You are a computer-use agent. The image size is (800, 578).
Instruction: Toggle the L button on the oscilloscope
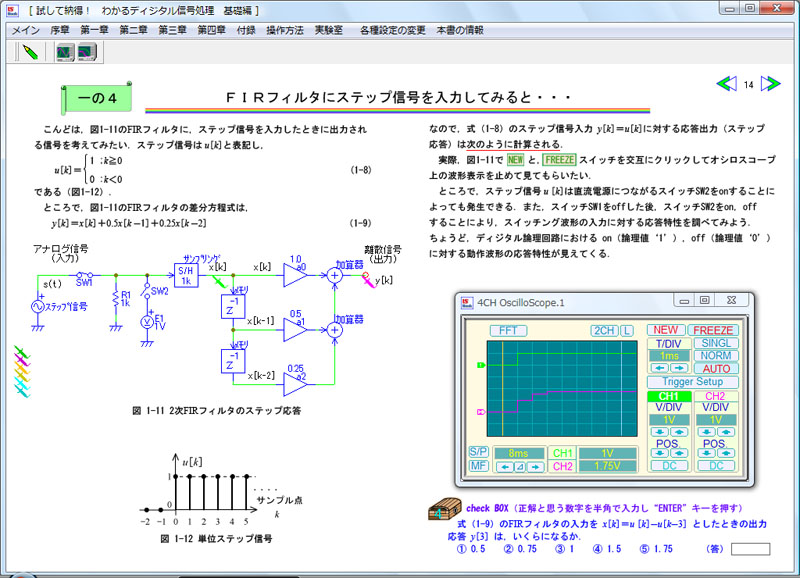(x=627, y=331)
